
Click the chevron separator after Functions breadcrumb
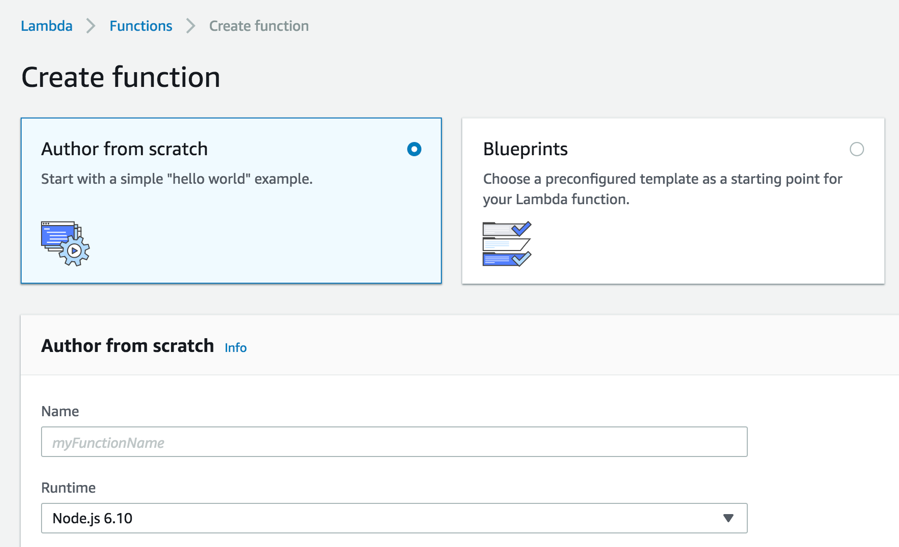[191, 26]
